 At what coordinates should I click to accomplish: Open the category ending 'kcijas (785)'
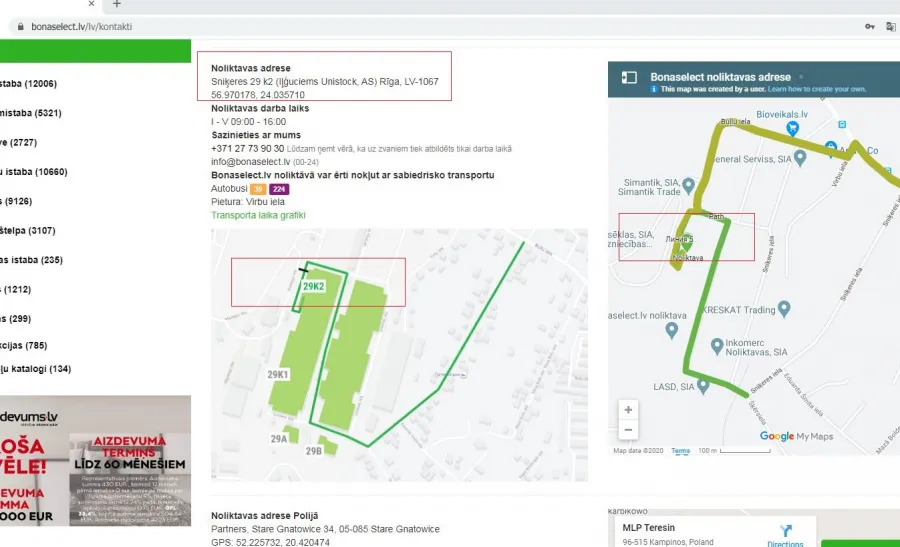tap(24, 346)
